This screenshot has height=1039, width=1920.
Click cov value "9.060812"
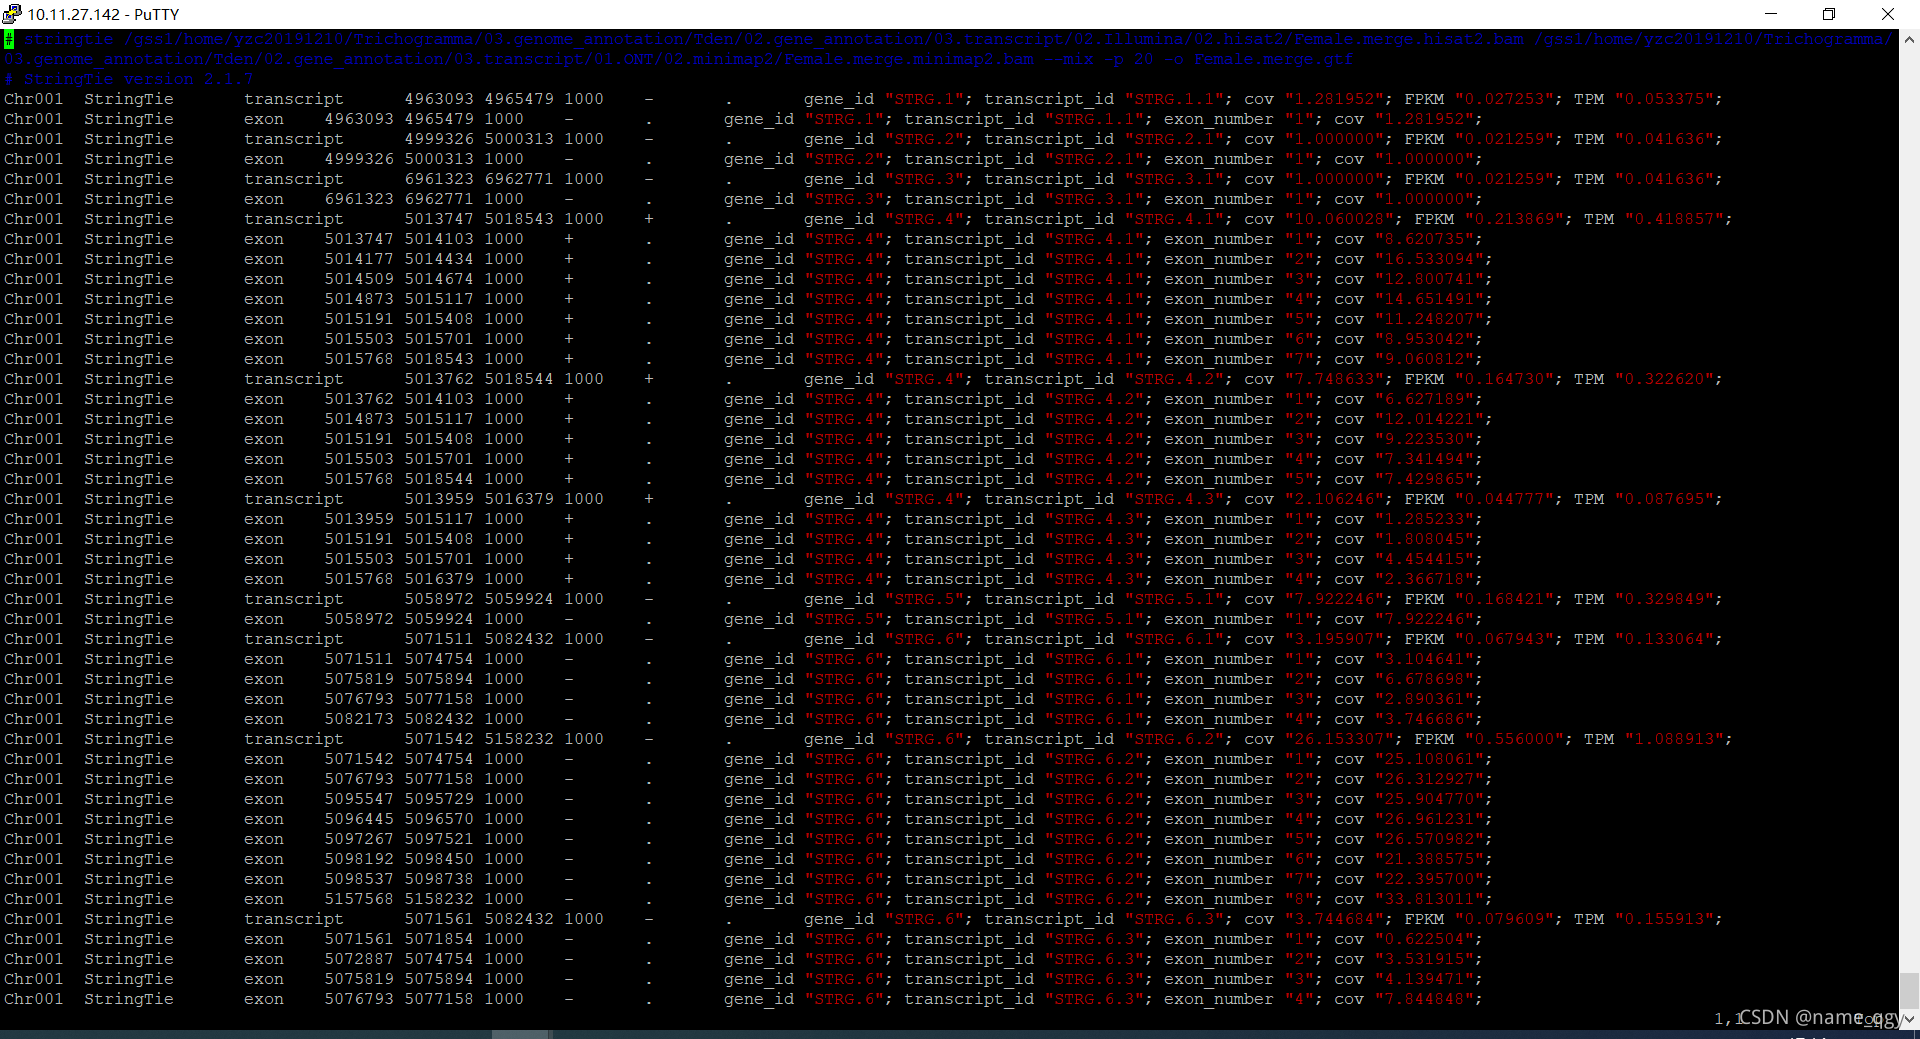(x=1424, y=359)
